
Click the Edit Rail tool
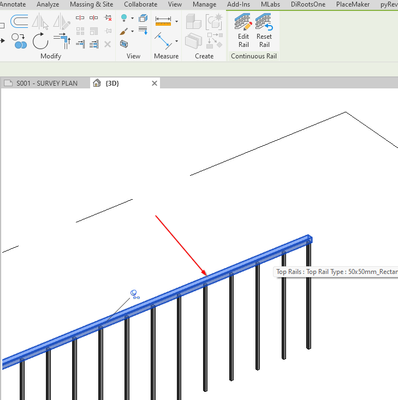(243, 31)
